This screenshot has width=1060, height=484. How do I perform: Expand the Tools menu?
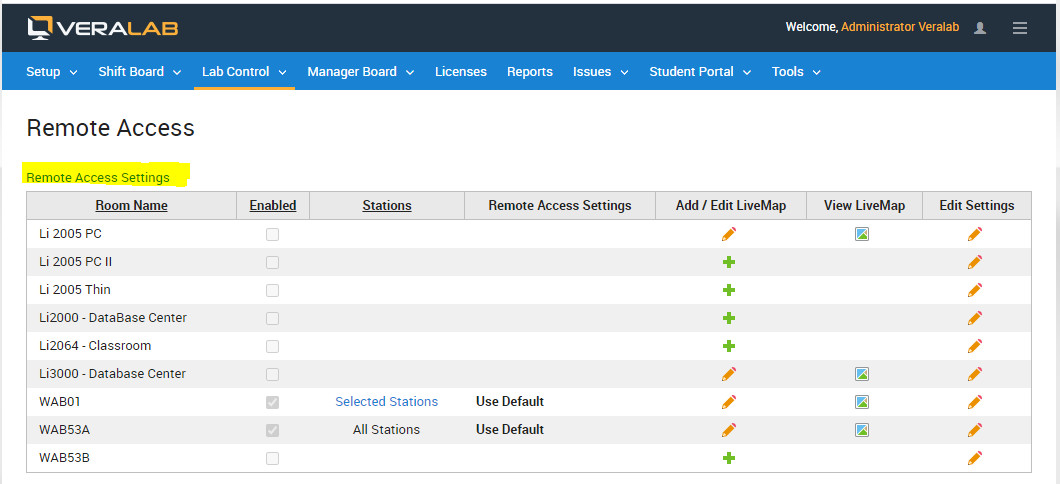tap(796, 72)
